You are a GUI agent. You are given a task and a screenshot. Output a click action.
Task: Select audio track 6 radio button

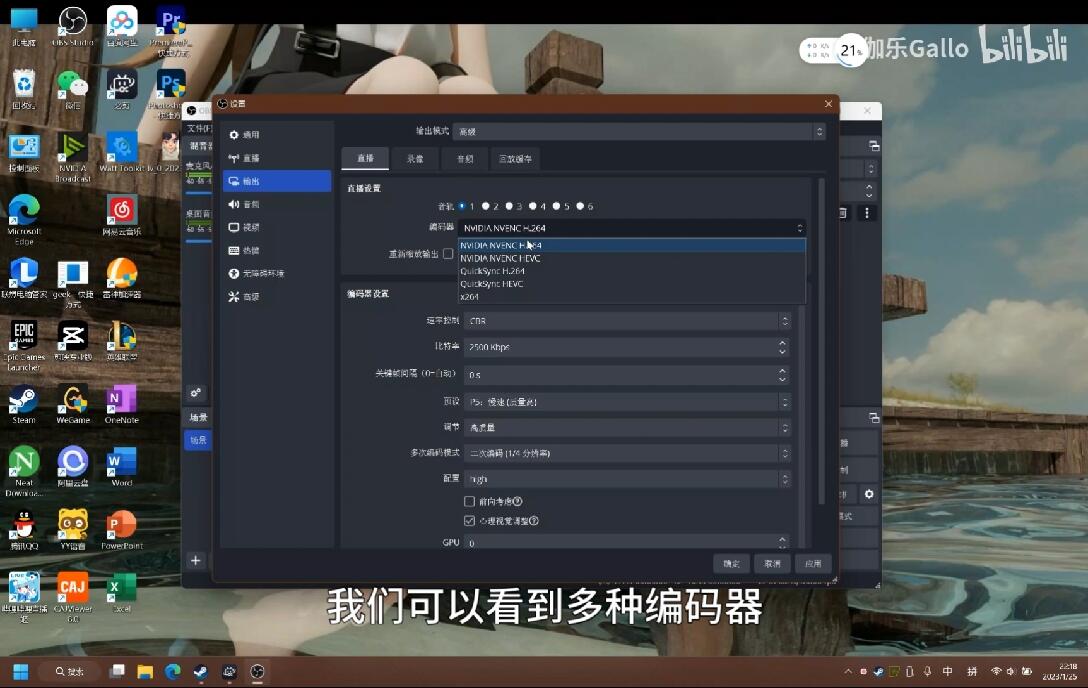click(x=580, y=206)
